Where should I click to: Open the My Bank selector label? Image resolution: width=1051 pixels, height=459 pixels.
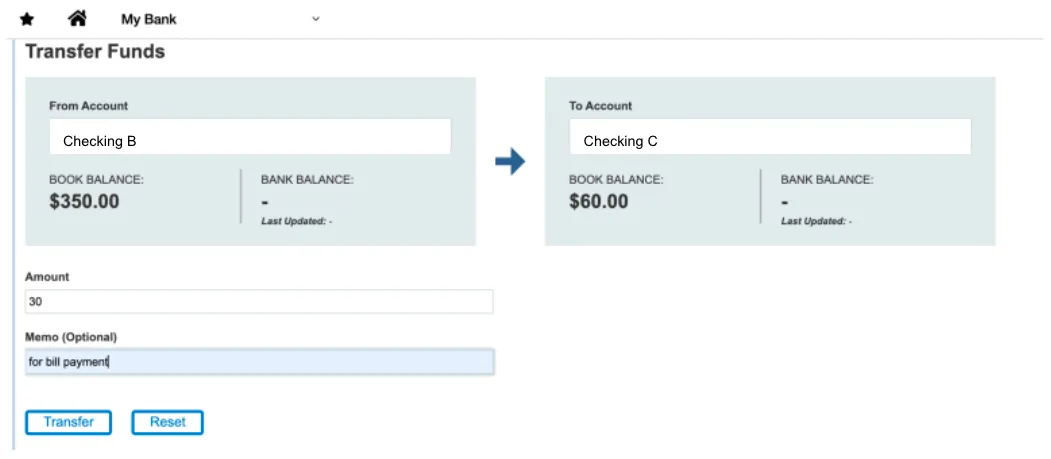click(x=149, y=19)
